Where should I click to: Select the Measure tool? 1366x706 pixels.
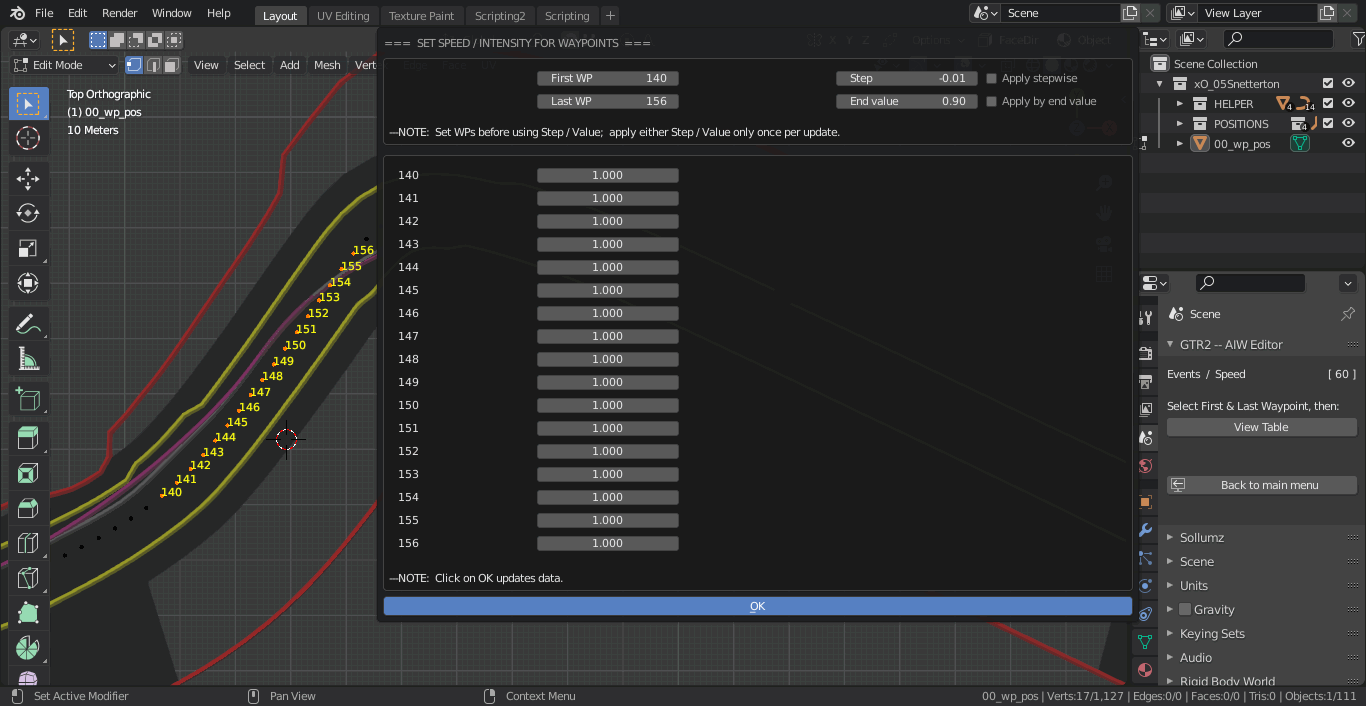(28, 359)
